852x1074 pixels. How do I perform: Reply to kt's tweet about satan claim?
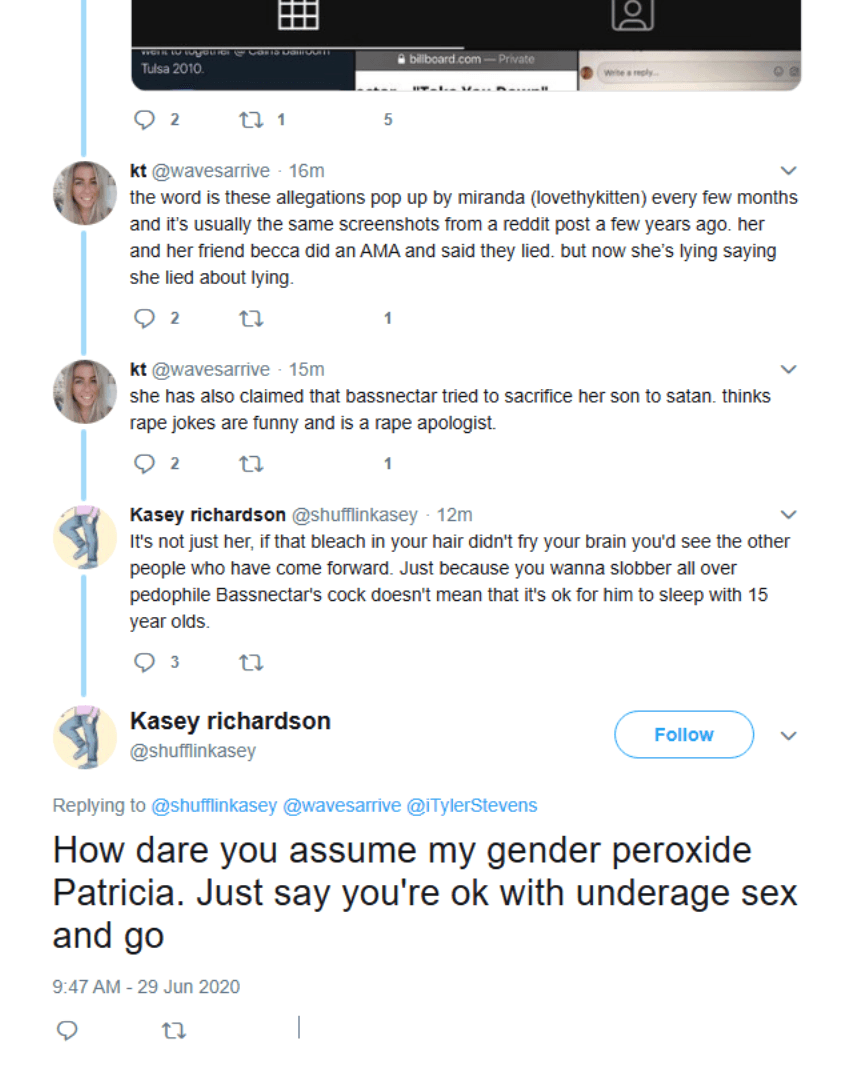[x=145, y=463]
